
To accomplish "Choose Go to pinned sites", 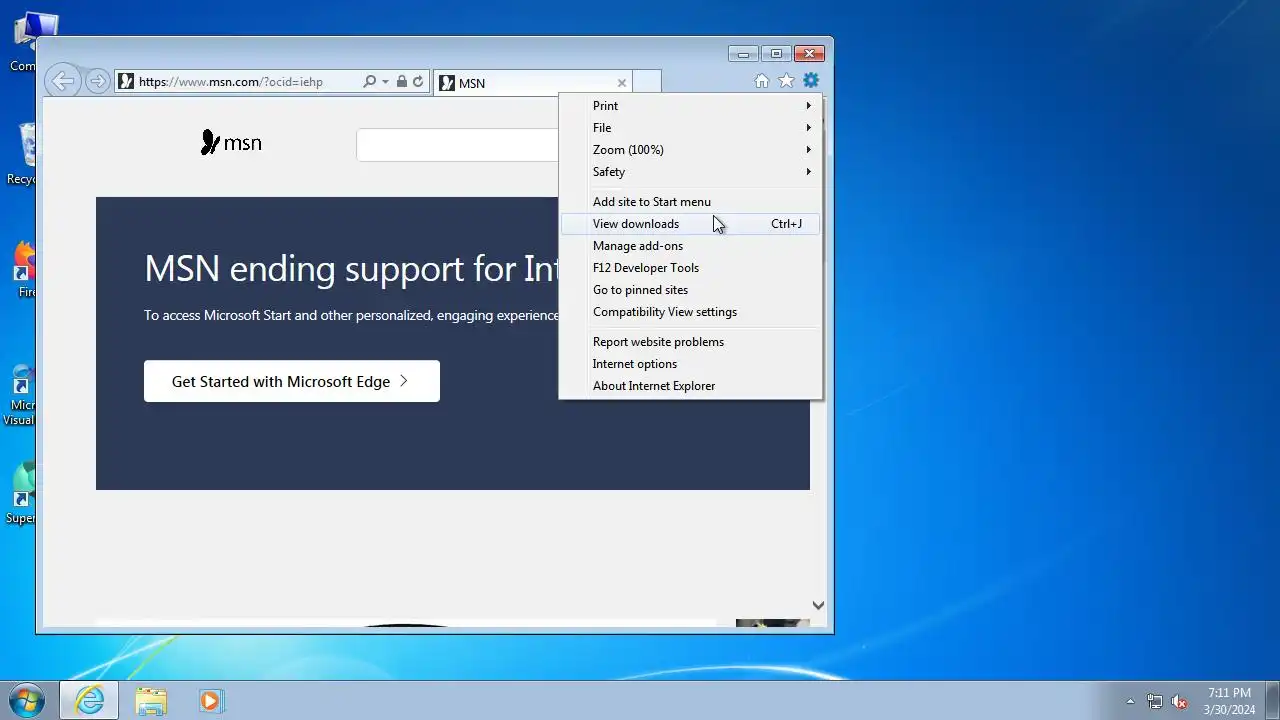I will (x=691, y=290).
